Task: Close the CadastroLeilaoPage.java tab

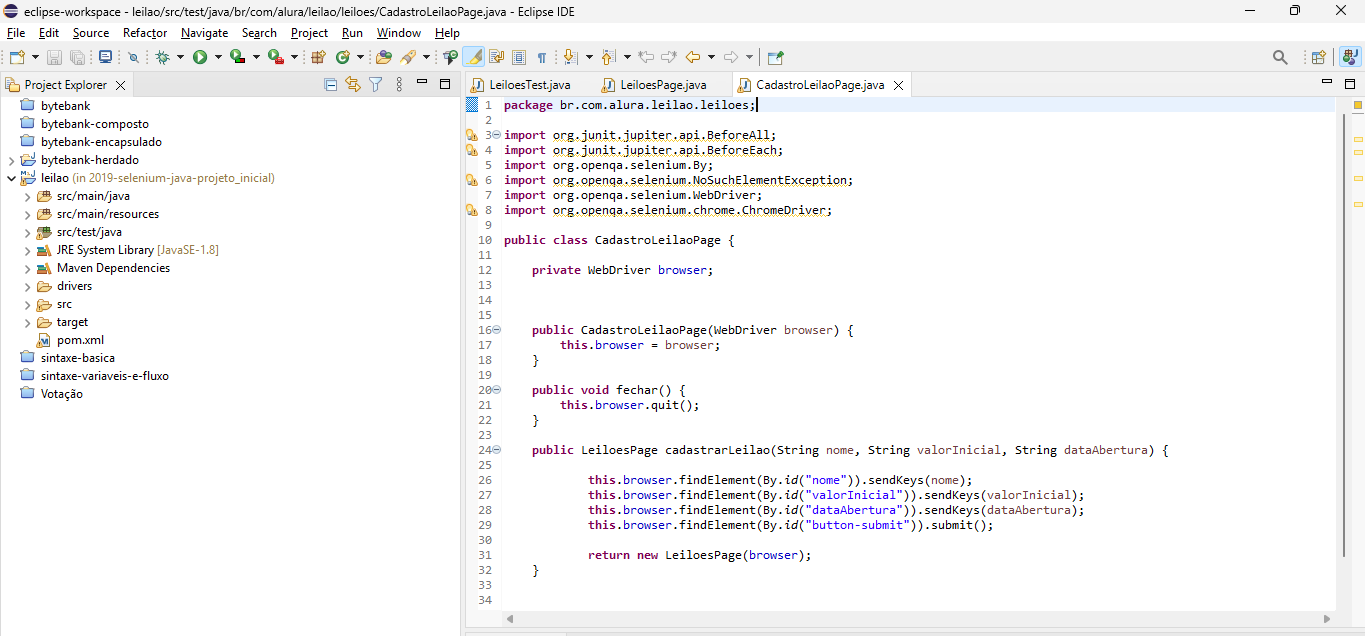Action: [898, 85]
